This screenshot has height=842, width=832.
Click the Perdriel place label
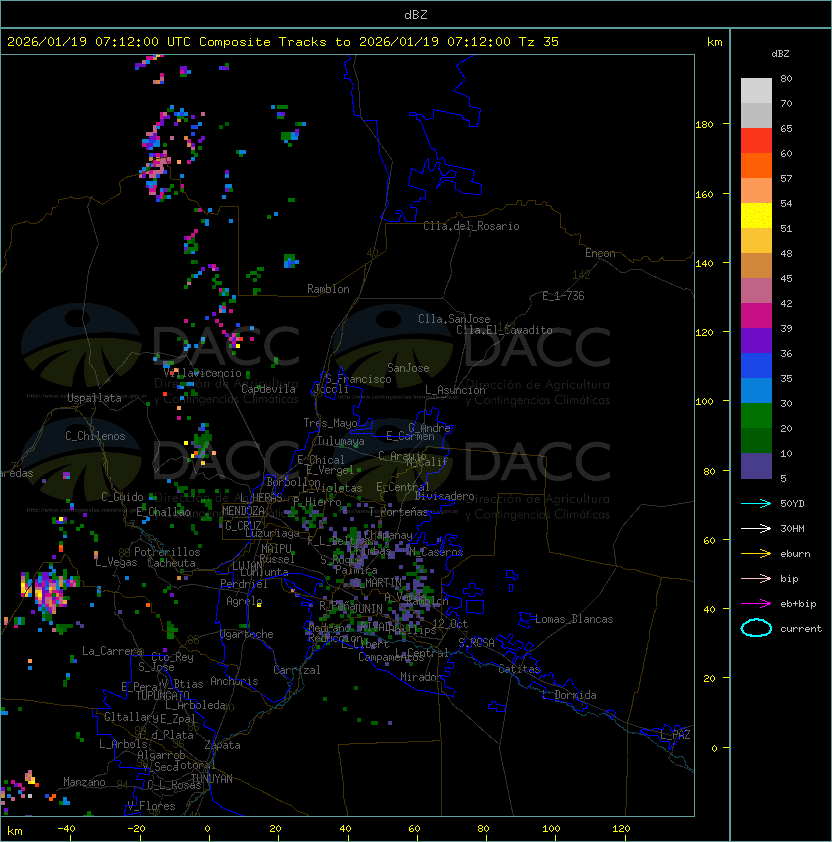[244, 584]
